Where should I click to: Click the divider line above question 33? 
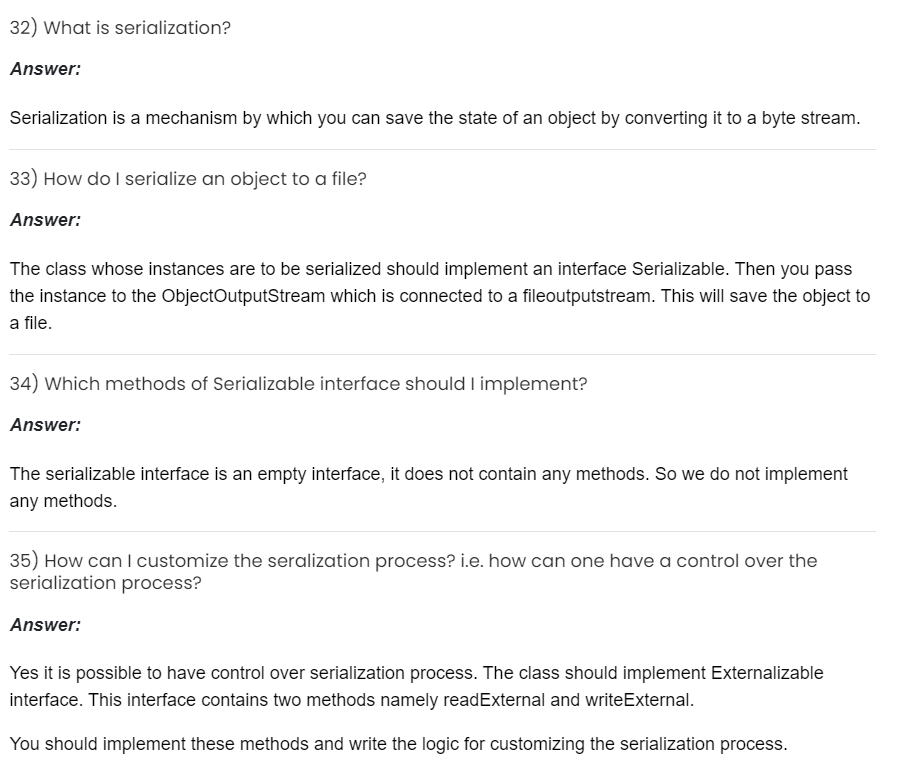click(x=442, y=150)
